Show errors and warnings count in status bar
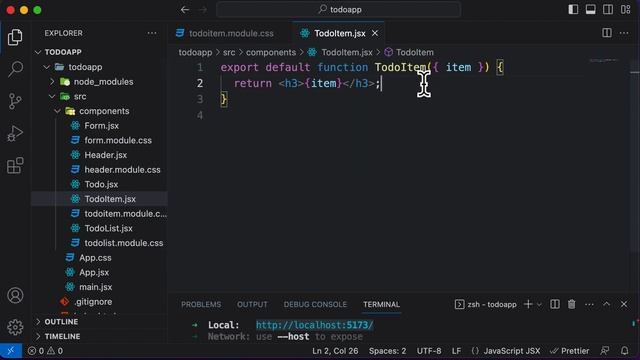640x360 pixels. pos(45,351)
